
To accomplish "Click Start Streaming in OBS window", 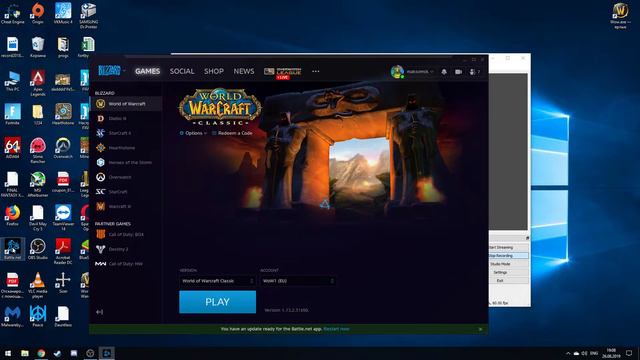I will coord(508,247).
